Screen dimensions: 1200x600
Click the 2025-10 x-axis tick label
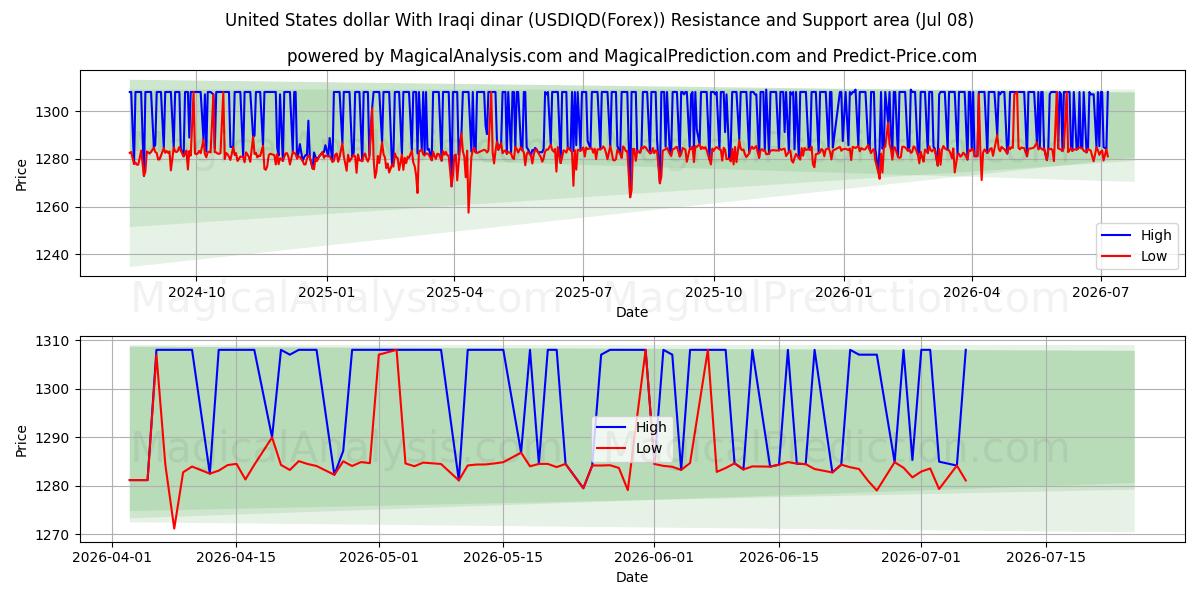coord(714,292)
